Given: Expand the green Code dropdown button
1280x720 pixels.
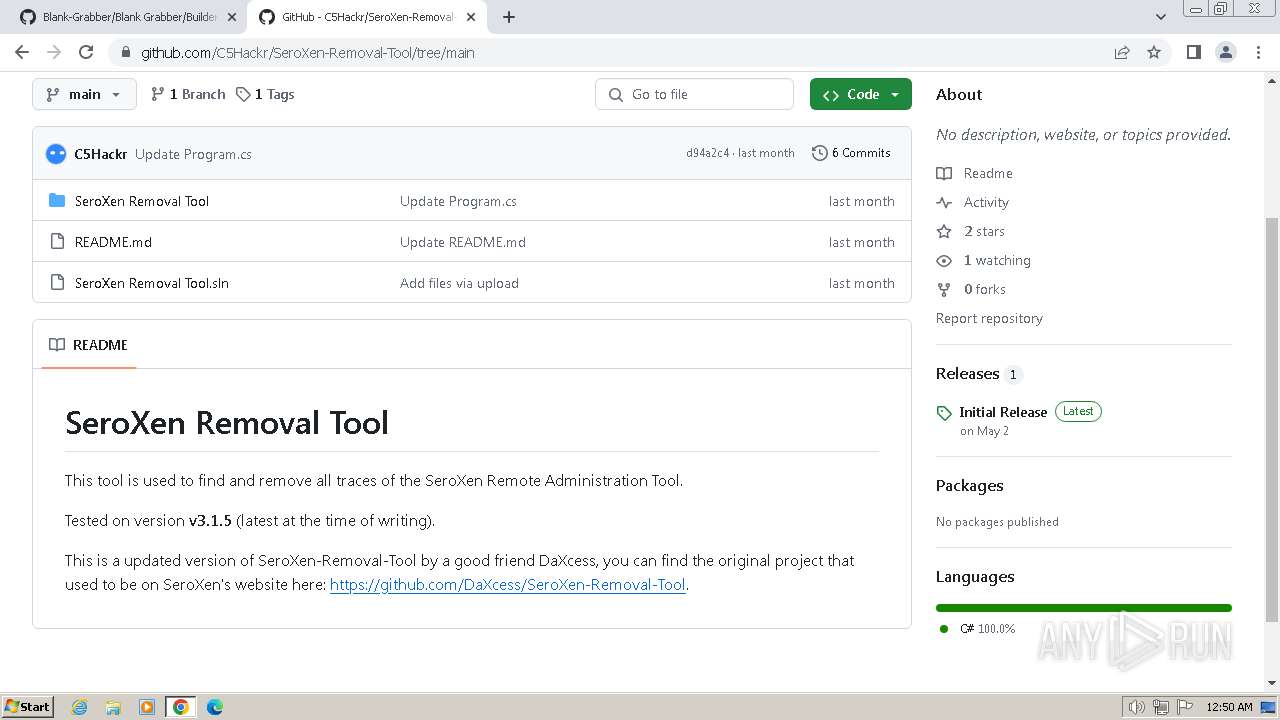Looking at the screenshot, I should 861,94.
